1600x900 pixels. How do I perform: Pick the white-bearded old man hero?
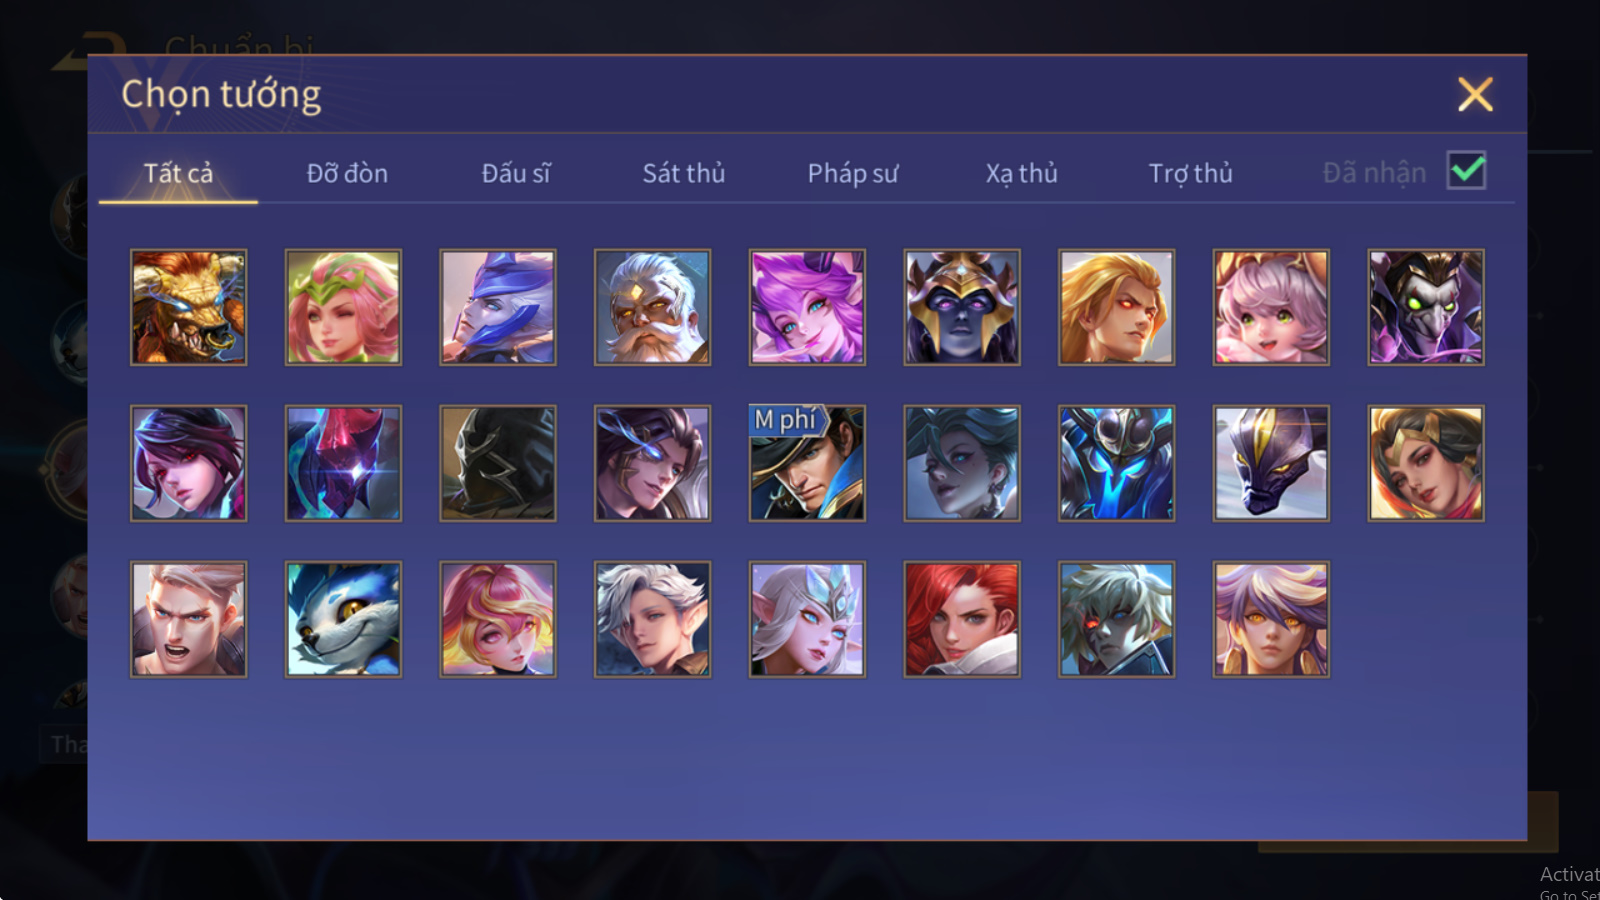tap(652, 307)
